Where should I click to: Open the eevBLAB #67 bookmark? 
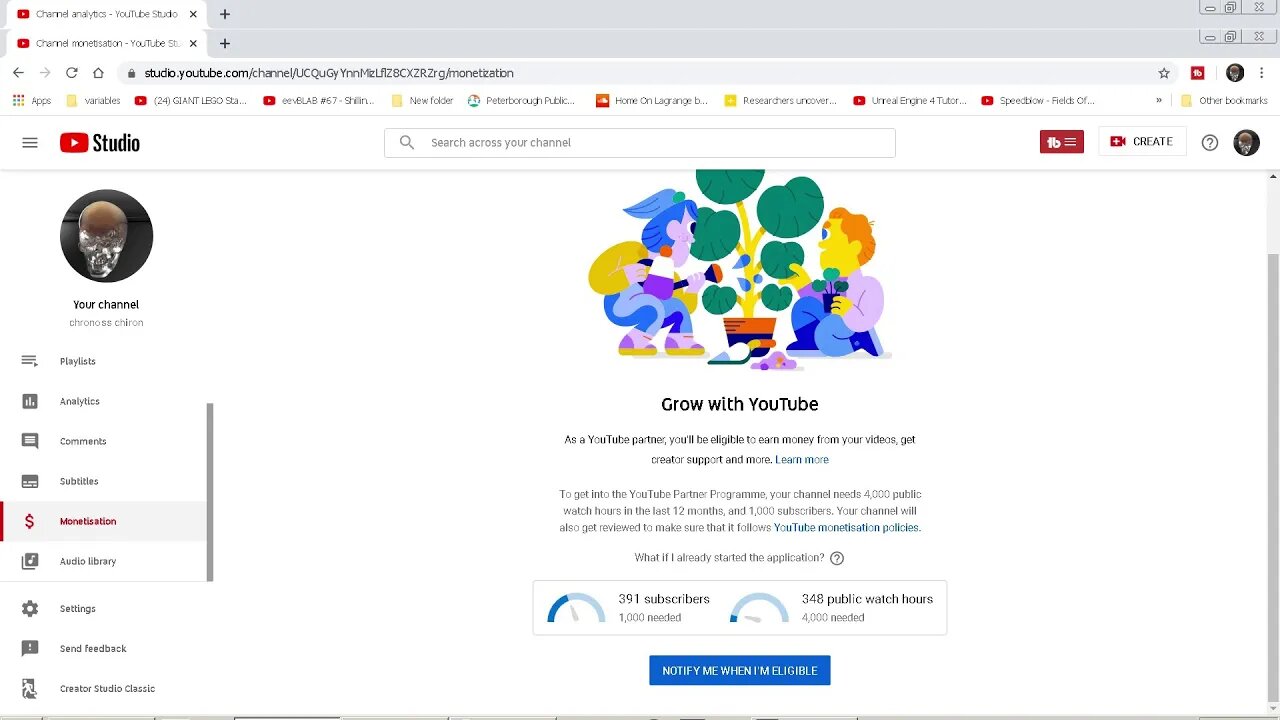(318, 100)
